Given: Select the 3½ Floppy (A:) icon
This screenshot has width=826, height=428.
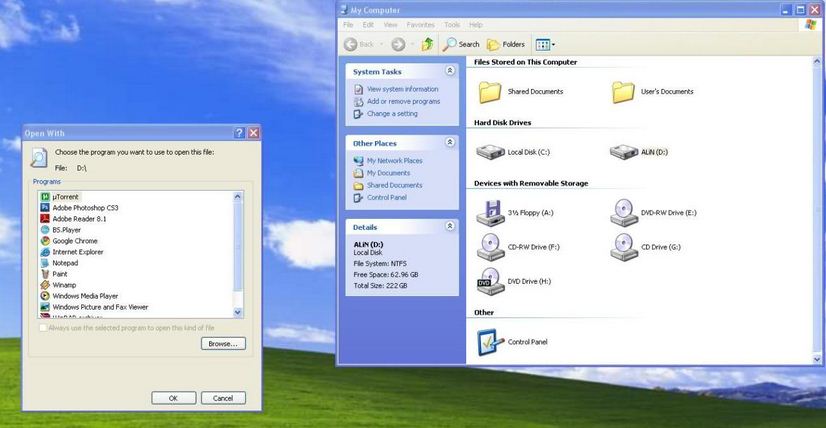Looking at the screenshot, I should pos(490,213).
